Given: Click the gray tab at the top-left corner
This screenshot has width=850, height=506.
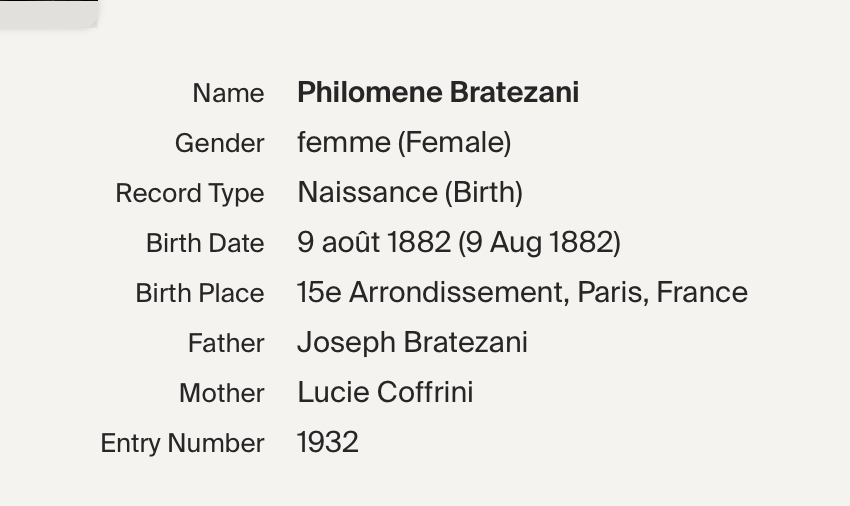Looking at the screenshot, I should click(49, 14).
